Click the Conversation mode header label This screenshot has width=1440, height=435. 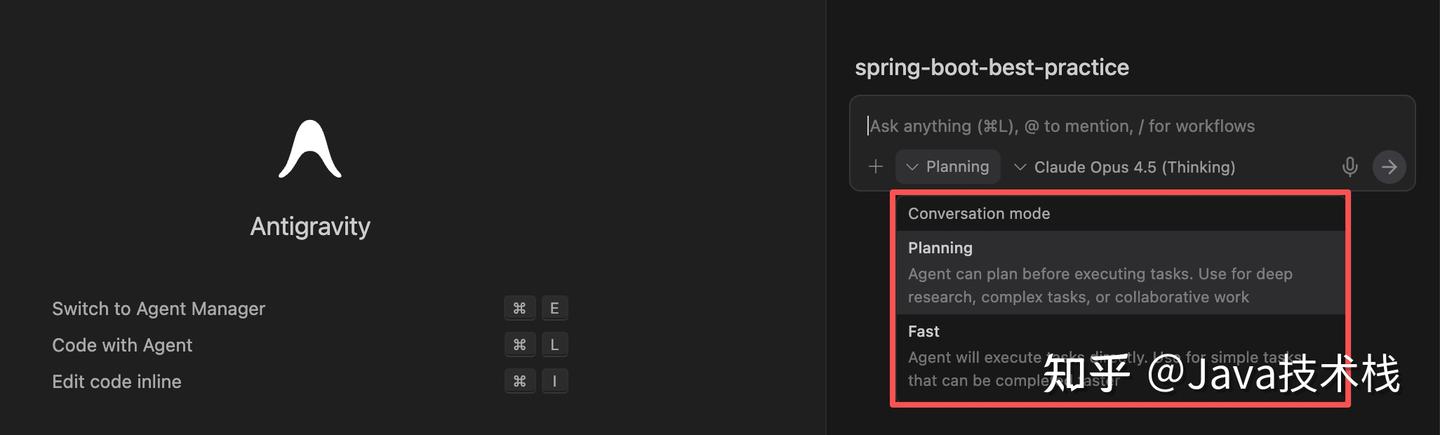[x=978, y=213]
